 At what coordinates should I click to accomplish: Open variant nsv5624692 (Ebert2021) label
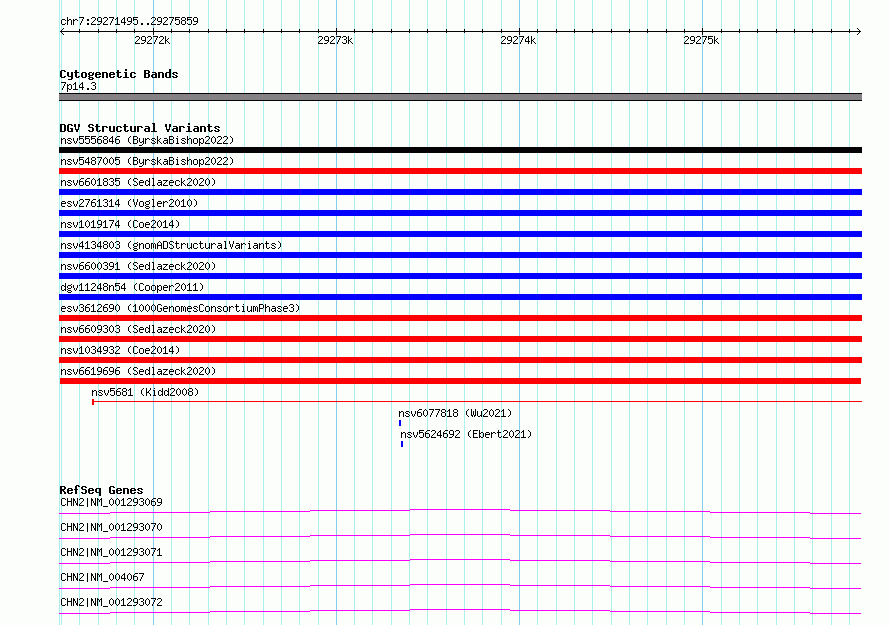click(x=466, y=434)
